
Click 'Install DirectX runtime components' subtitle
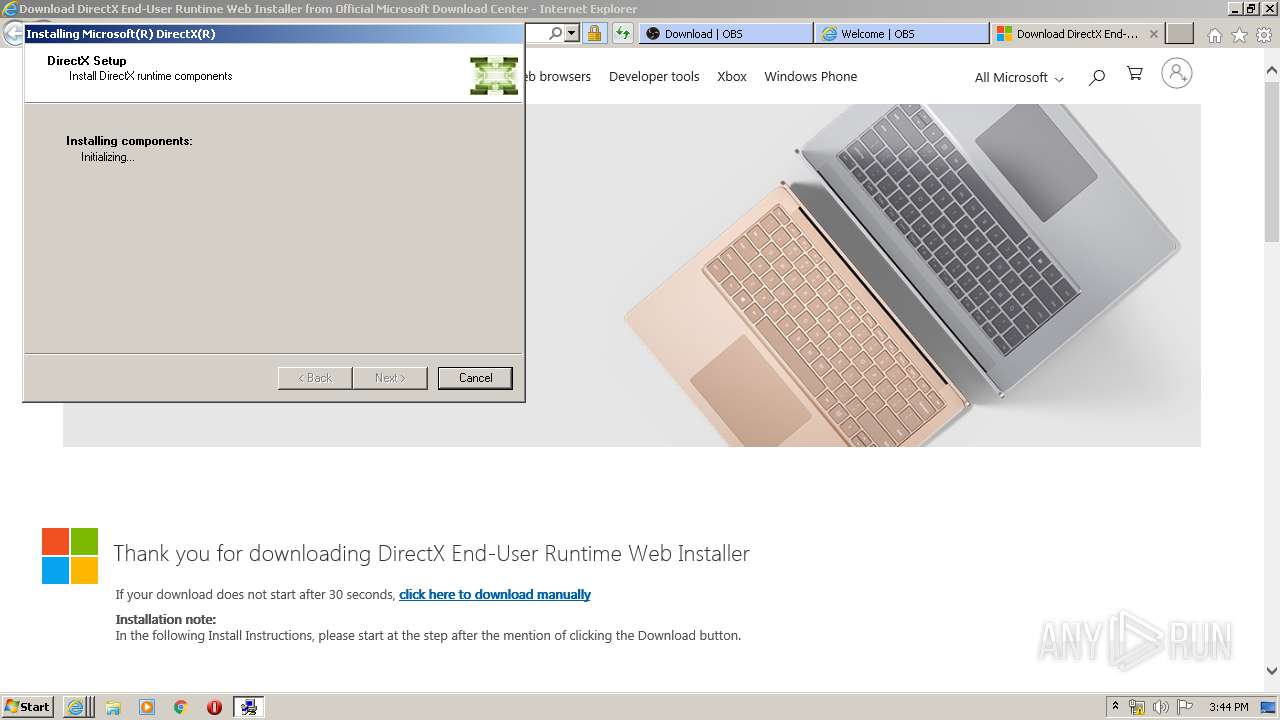pos(151,76)
